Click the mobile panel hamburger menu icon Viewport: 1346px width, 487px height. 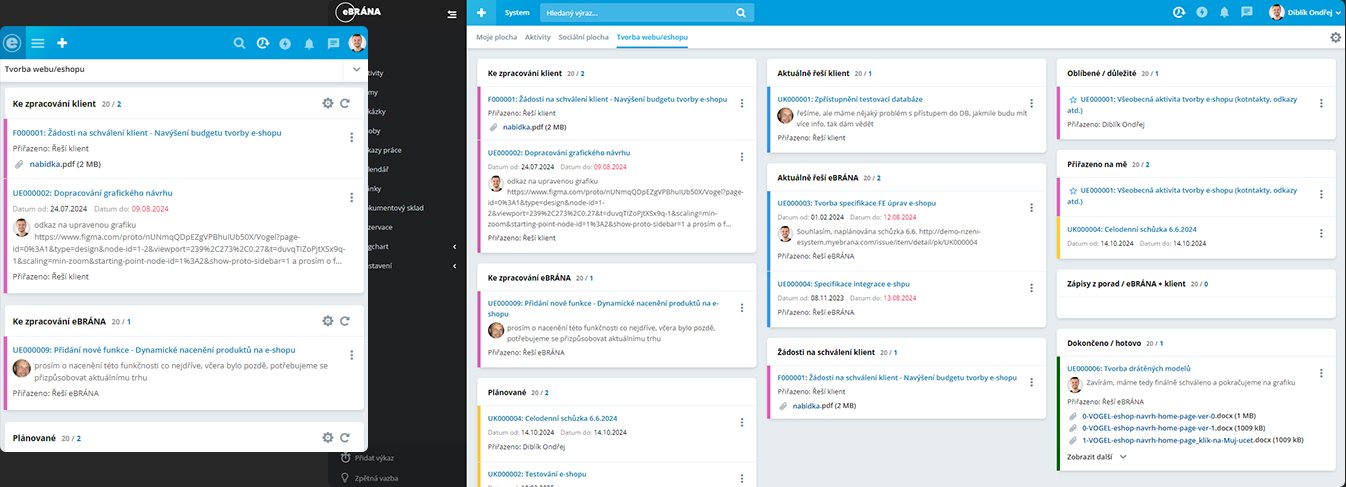38,43
